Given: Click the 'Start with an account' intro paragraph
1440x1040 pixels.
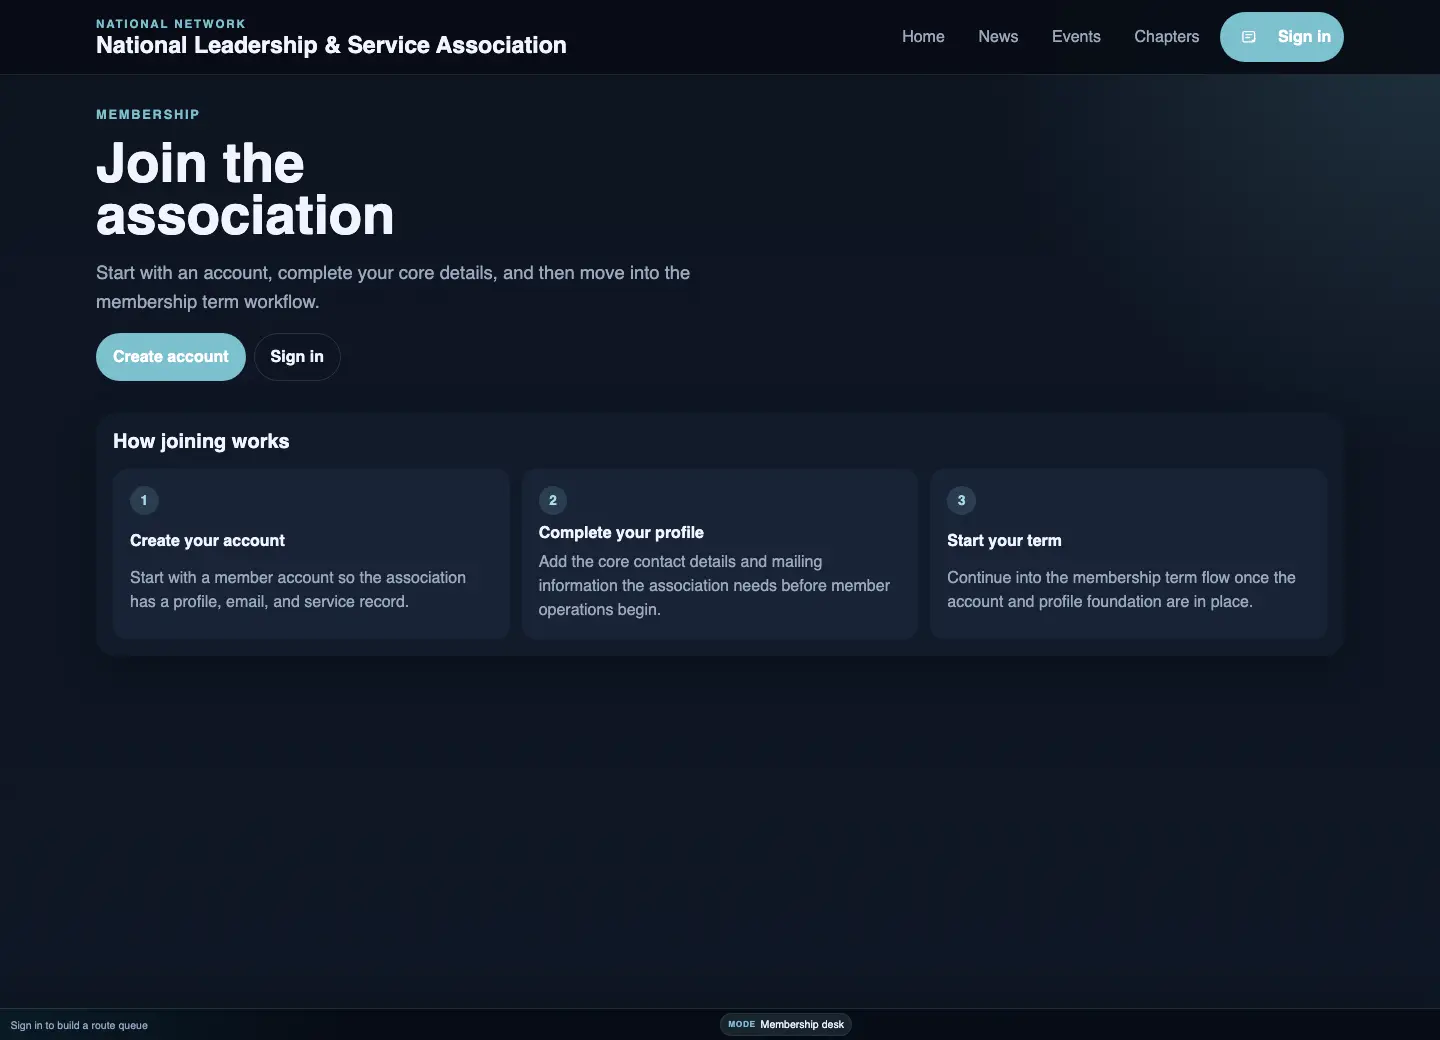Looking at the screenshot, I should 393,287.
